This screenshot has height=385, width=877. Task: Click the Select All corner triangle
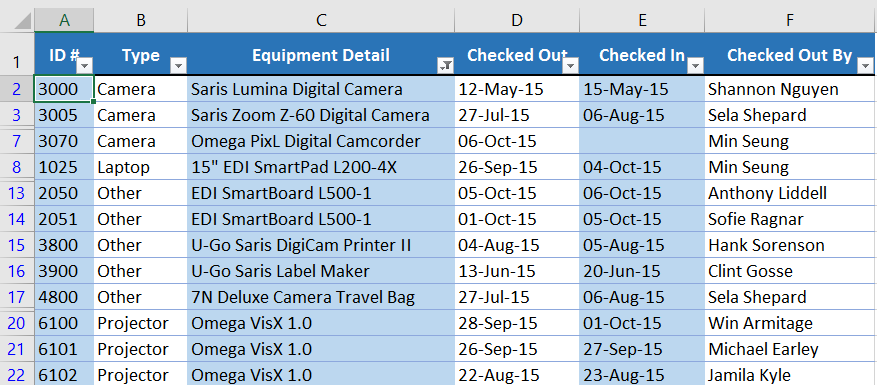point(22,21)
